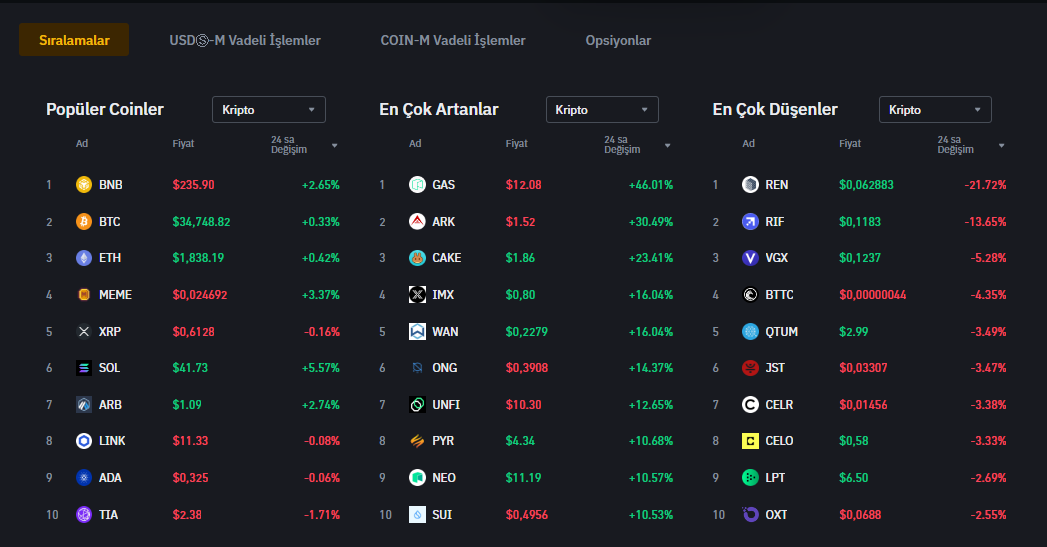Switch to USDⓈ-M Vadeli İşlemler tab
The image size is (1047, 547).
[245, 41]
